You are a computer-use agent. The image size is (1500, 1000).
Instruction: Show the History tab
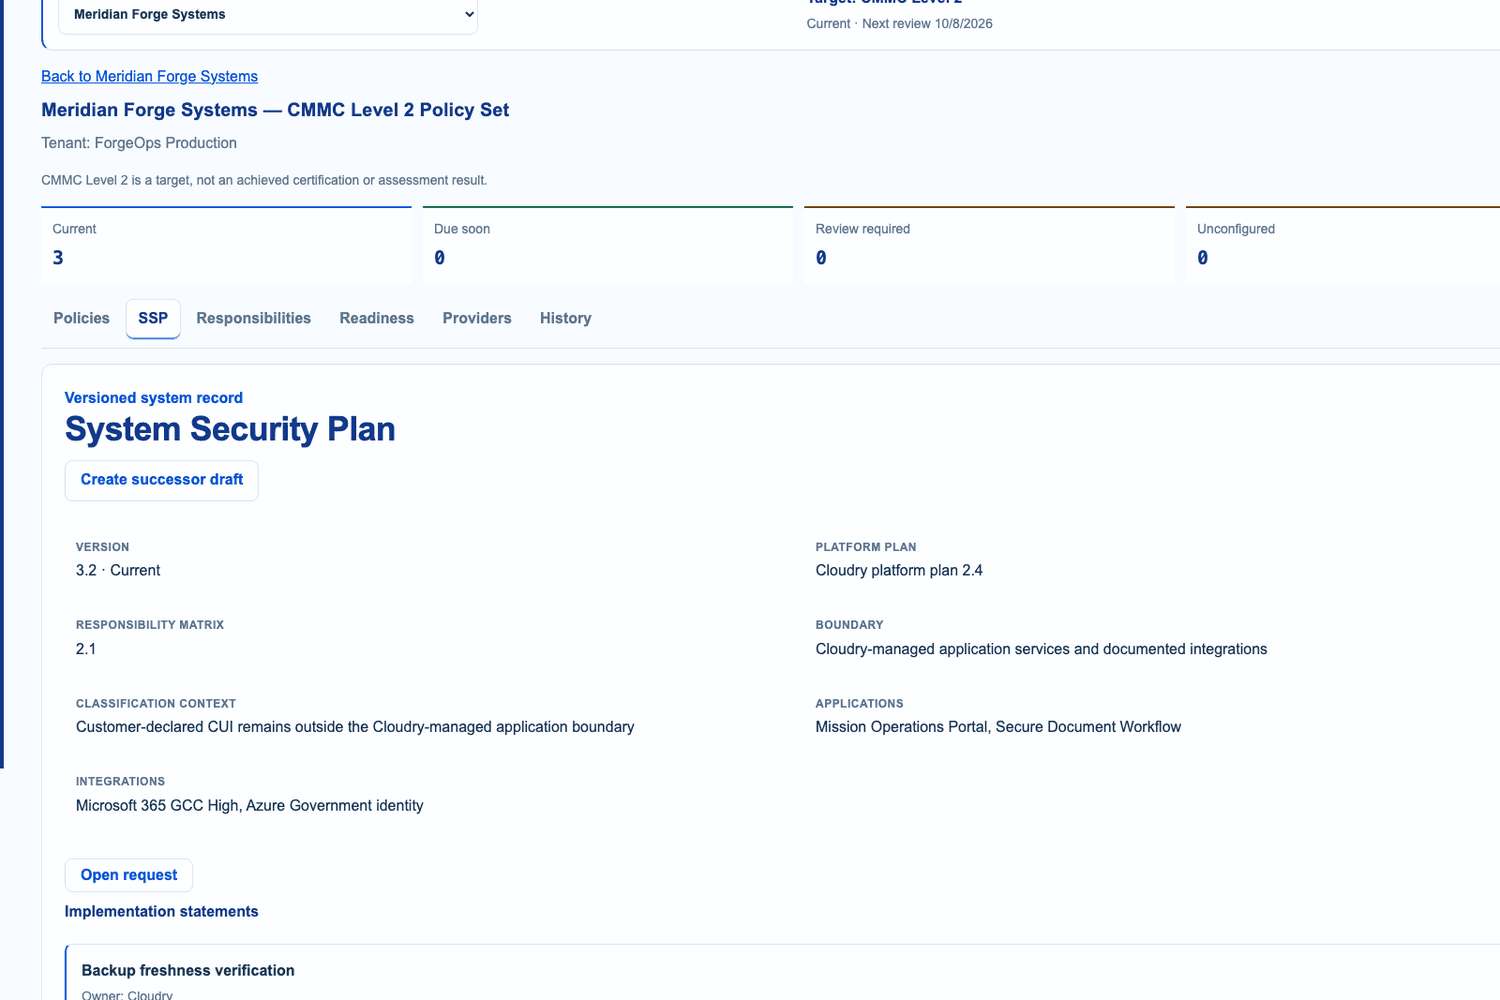coord(565,318)
